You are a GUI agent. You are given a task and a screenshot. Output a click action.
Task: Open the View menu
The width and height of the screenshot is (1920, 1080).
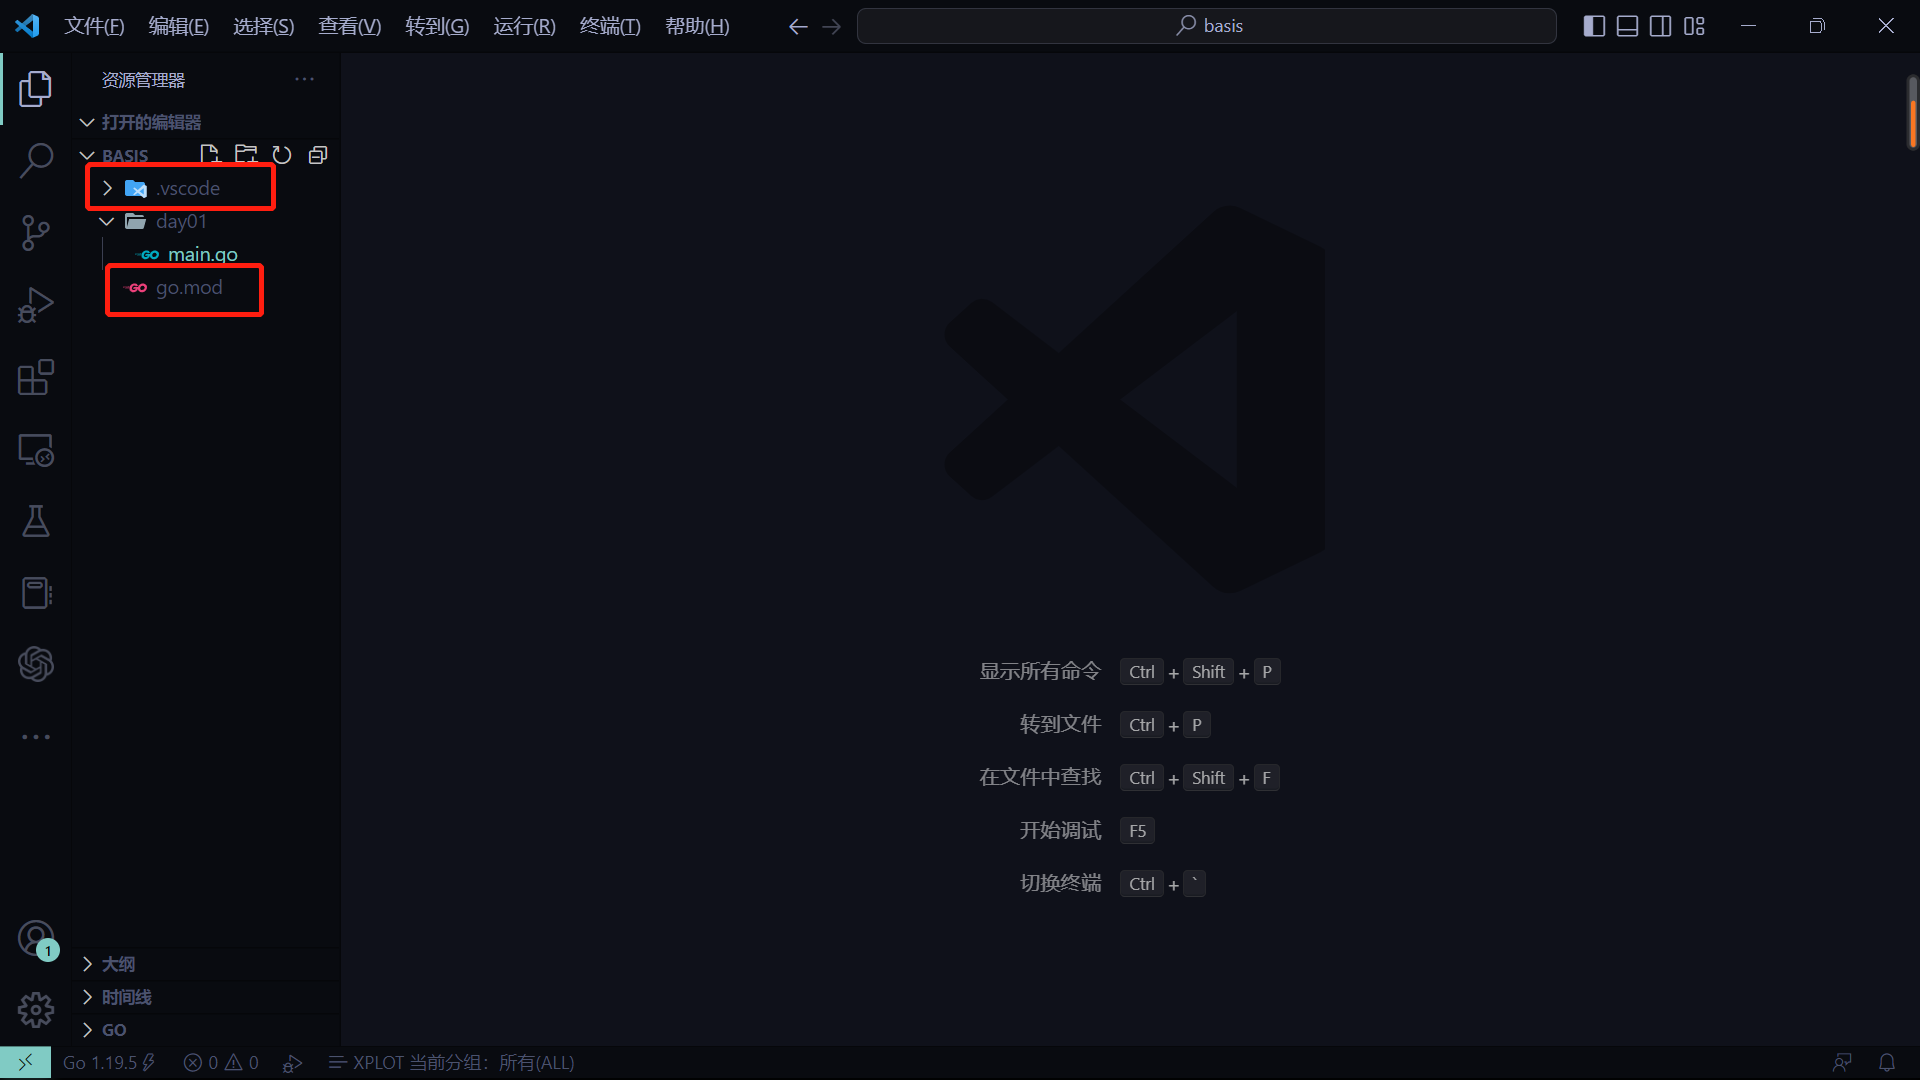coord(350,26)
